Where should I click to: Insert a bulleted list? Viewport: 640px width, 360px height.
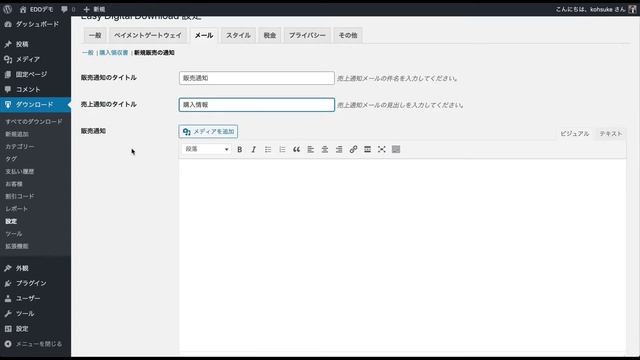click(268, 149)
